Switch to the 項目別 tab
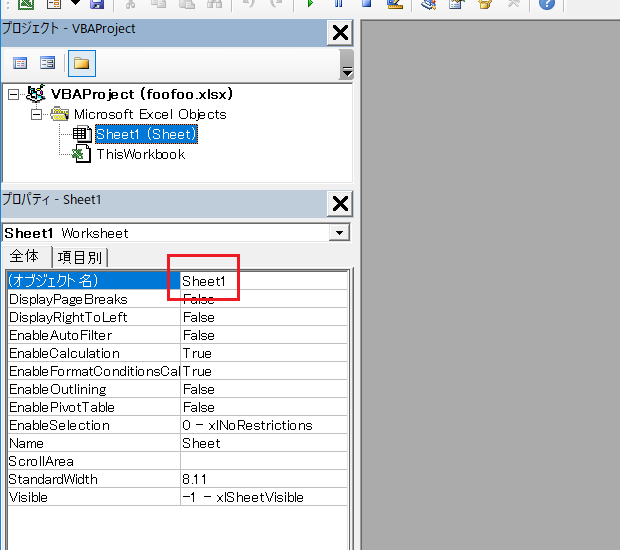This screenshot has width=620, height=550. 80,257
